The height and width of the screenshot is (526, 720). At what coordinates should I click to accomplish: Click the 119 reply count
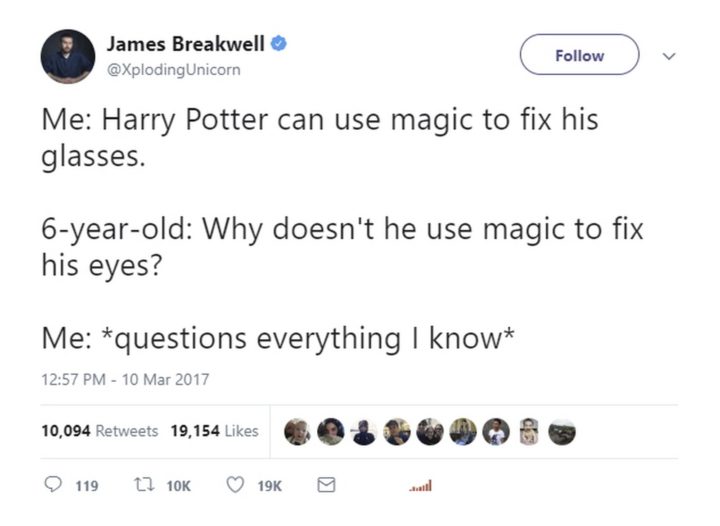pyautogui.click(x=87, y=486)
